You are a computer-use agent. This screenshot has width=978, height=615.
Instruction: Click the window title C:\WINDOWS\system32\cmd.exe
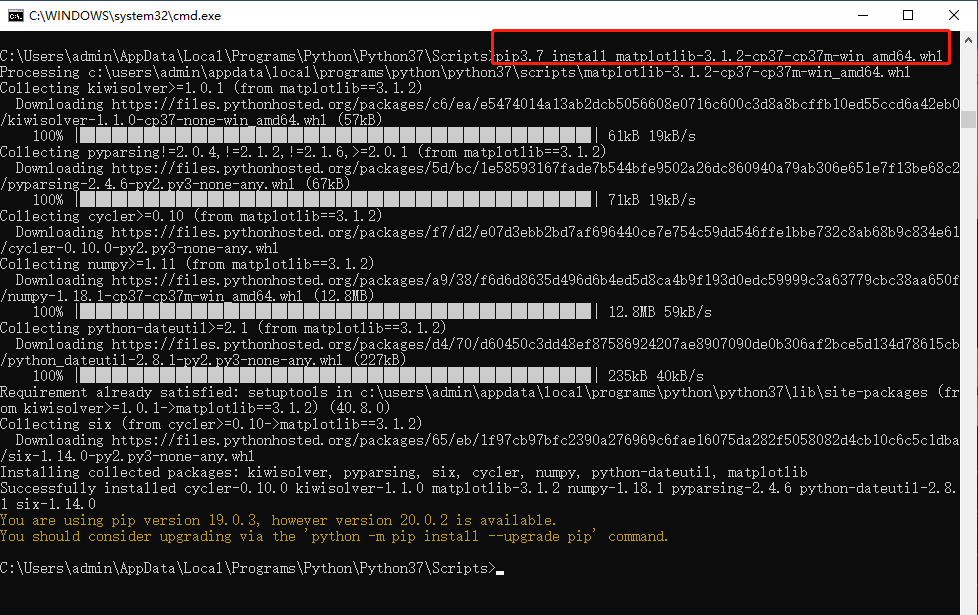point(125,16)
